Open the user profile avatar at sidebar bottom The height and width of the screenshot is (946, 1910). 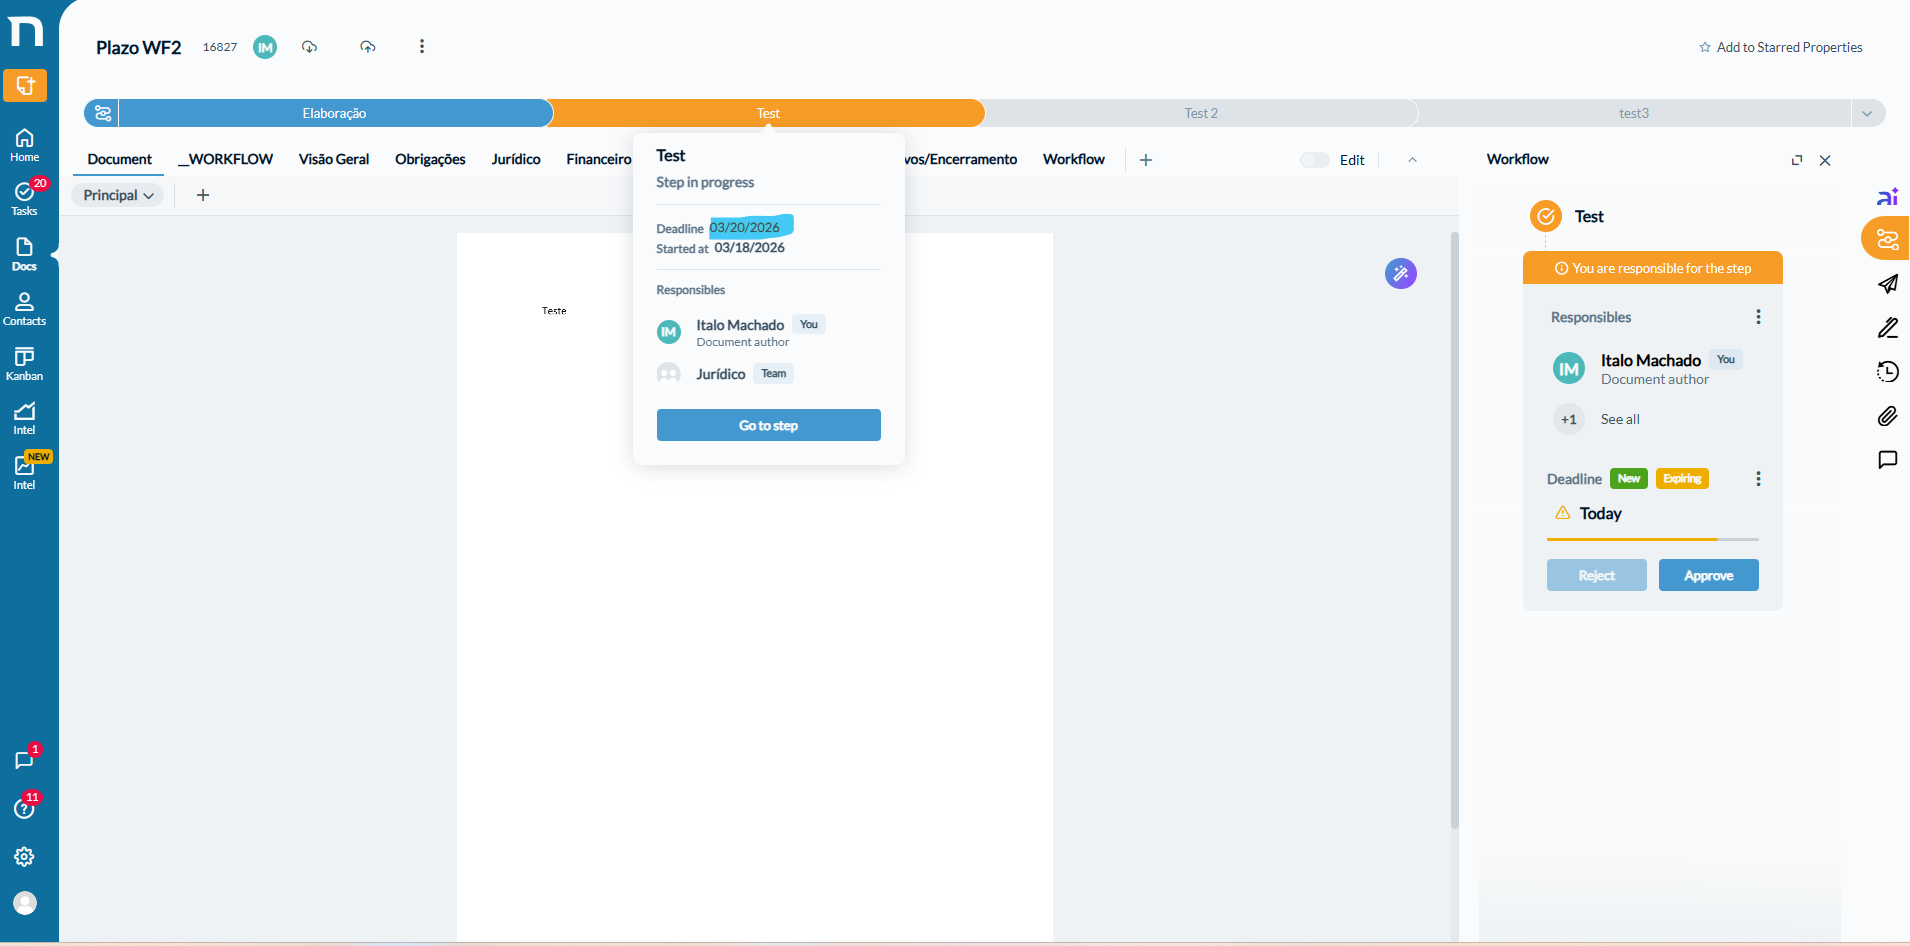[x=25, y=903]
